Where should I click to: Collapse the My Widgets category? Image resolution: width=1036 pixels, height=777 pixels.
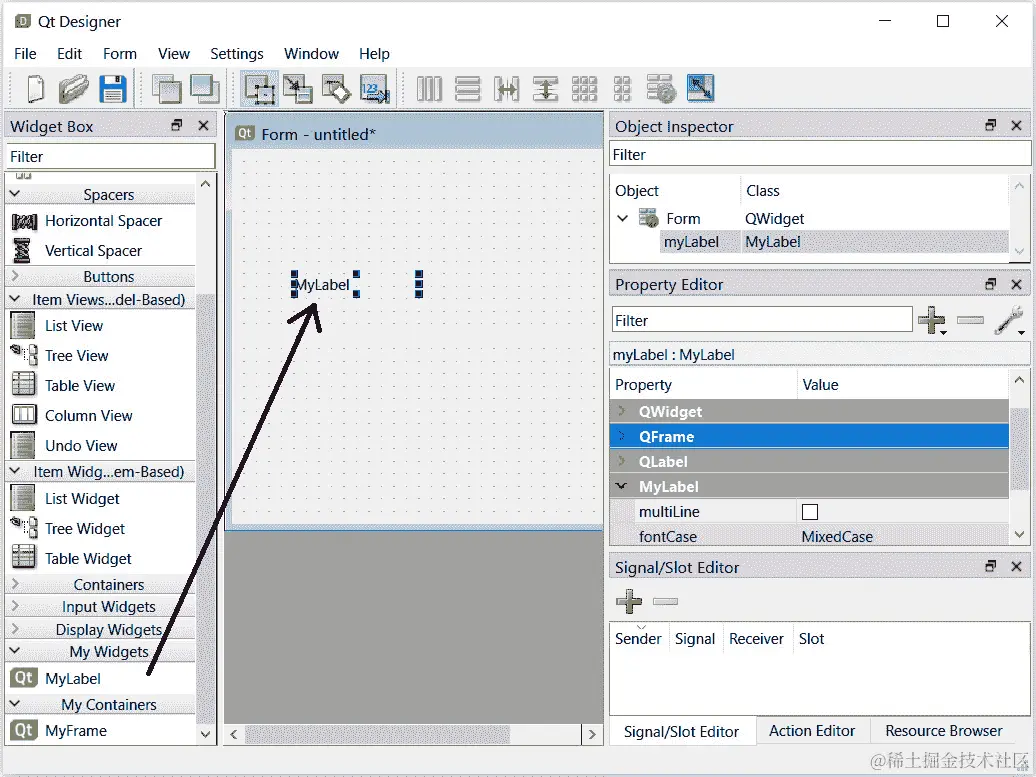pyautogui.click(x=15, y=651)
